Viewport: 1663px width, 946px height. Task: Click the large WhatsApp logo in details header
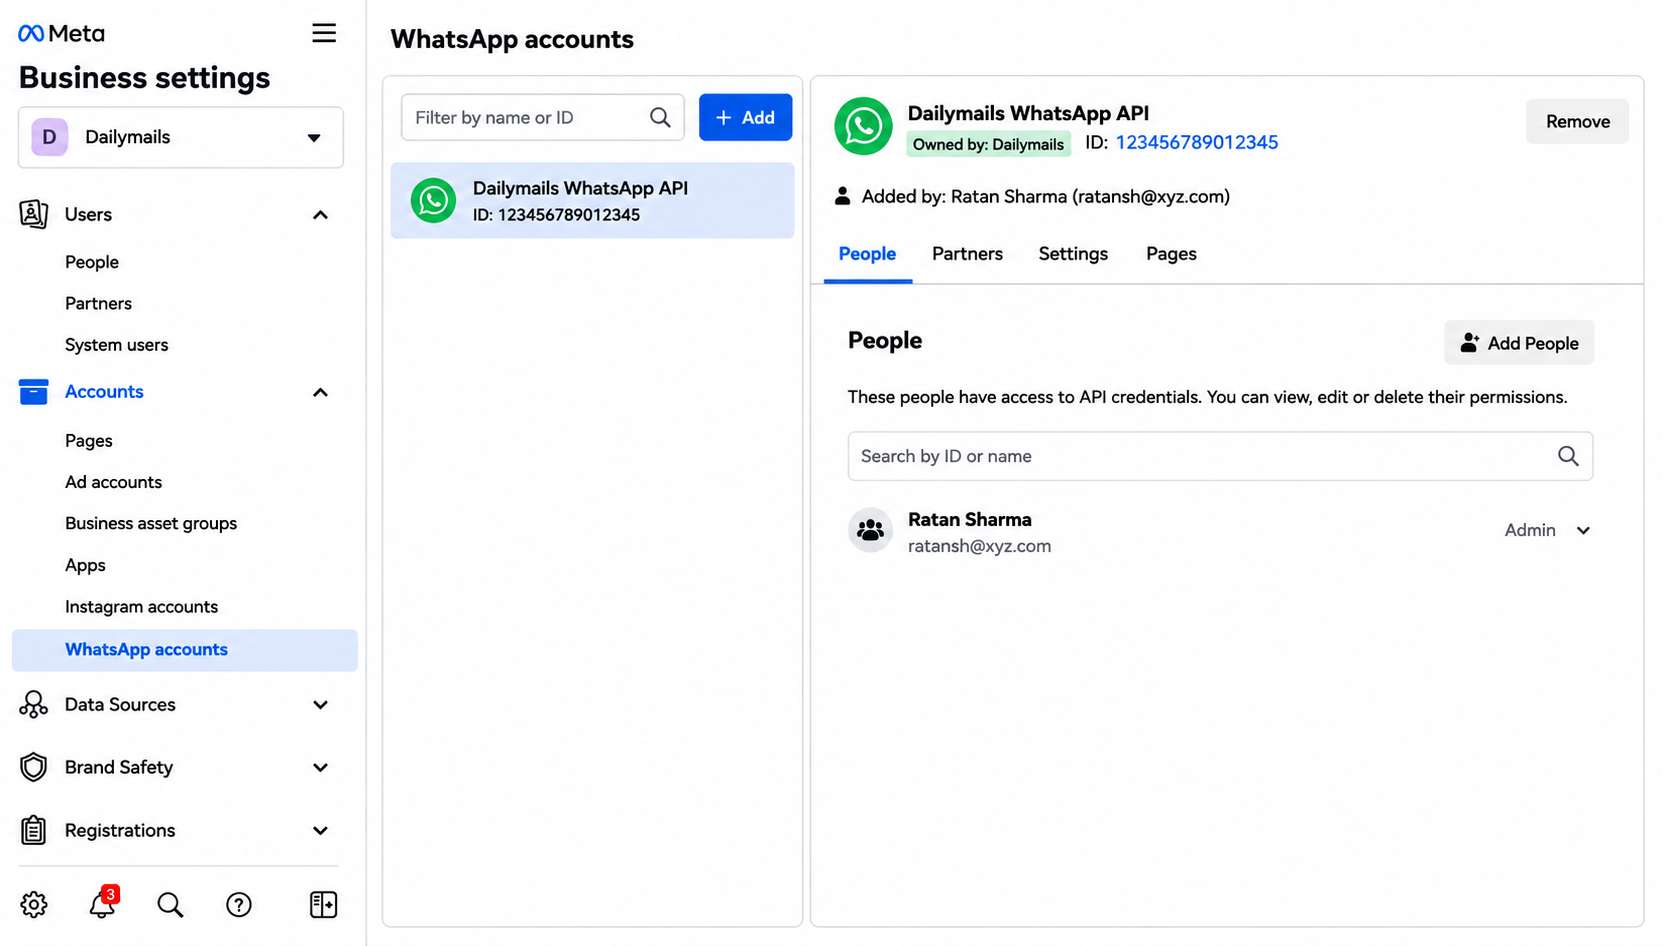(863, 126)
